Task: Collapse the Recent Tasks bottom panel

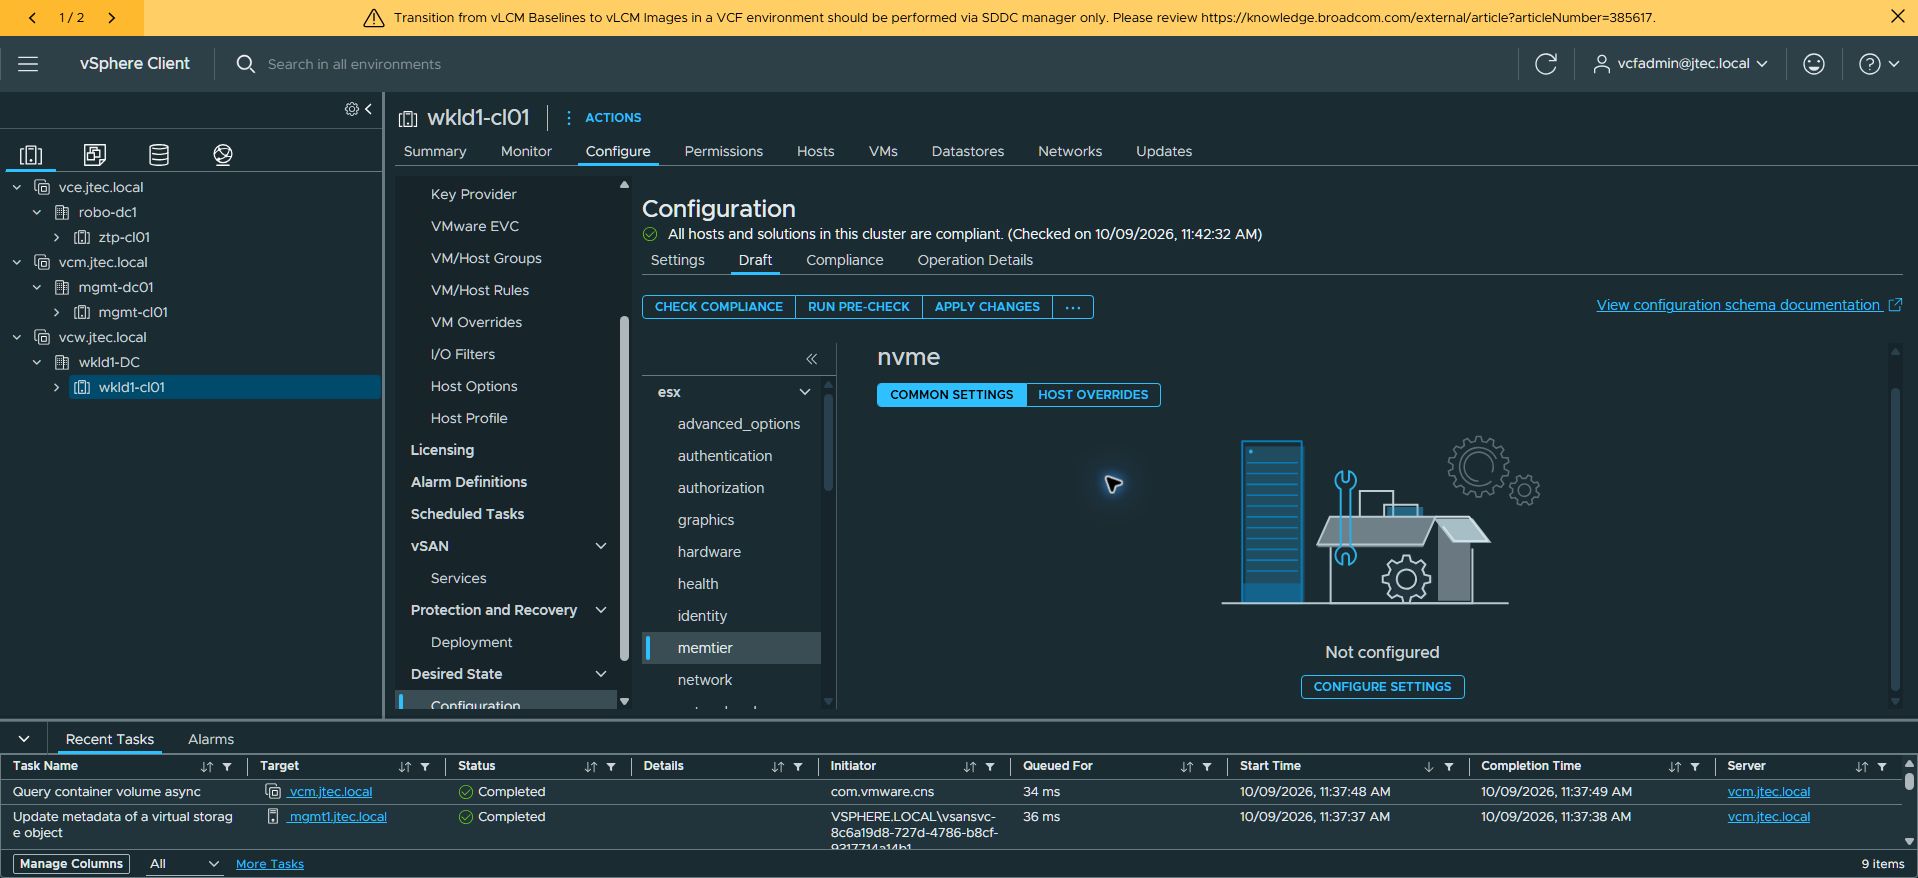Action: [24, 739]
